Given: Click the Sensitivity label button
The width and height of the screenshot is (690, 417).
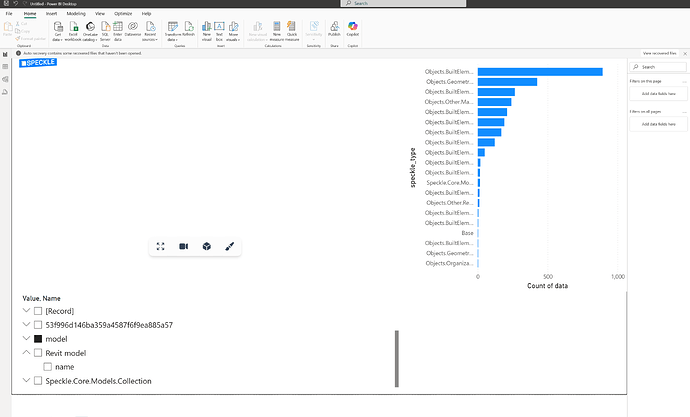Looking at the screenshot, I should 314,31.
